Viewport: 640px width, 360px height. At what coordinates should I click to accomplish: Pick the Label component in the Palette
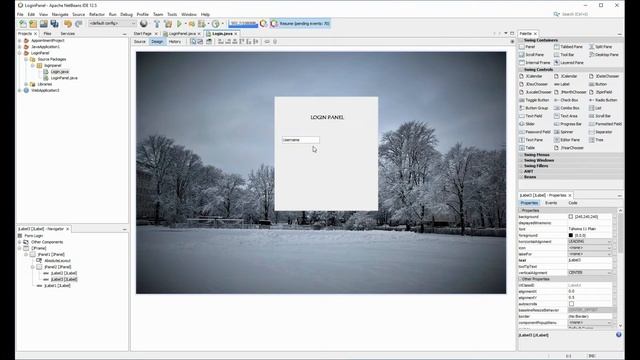(x=562, y=84)
